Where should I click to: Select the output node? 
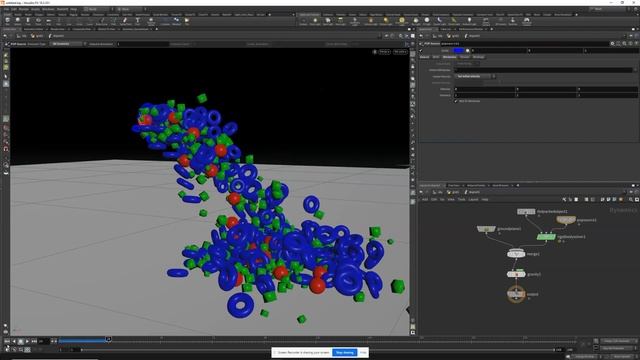[x=516, y=293]
